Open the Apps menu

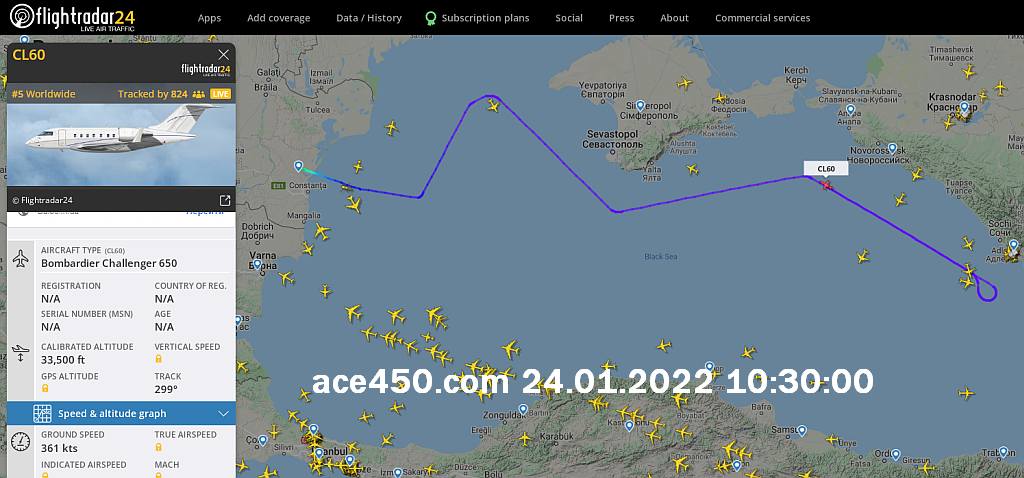210,18
